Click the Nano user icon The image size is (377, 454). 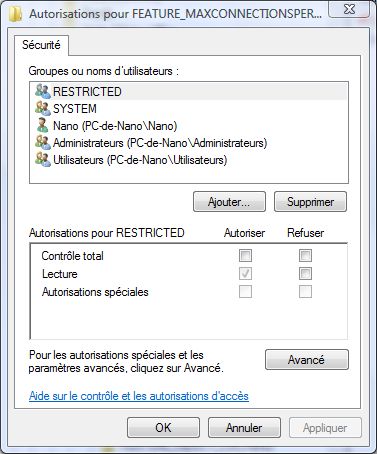[43, 125]
